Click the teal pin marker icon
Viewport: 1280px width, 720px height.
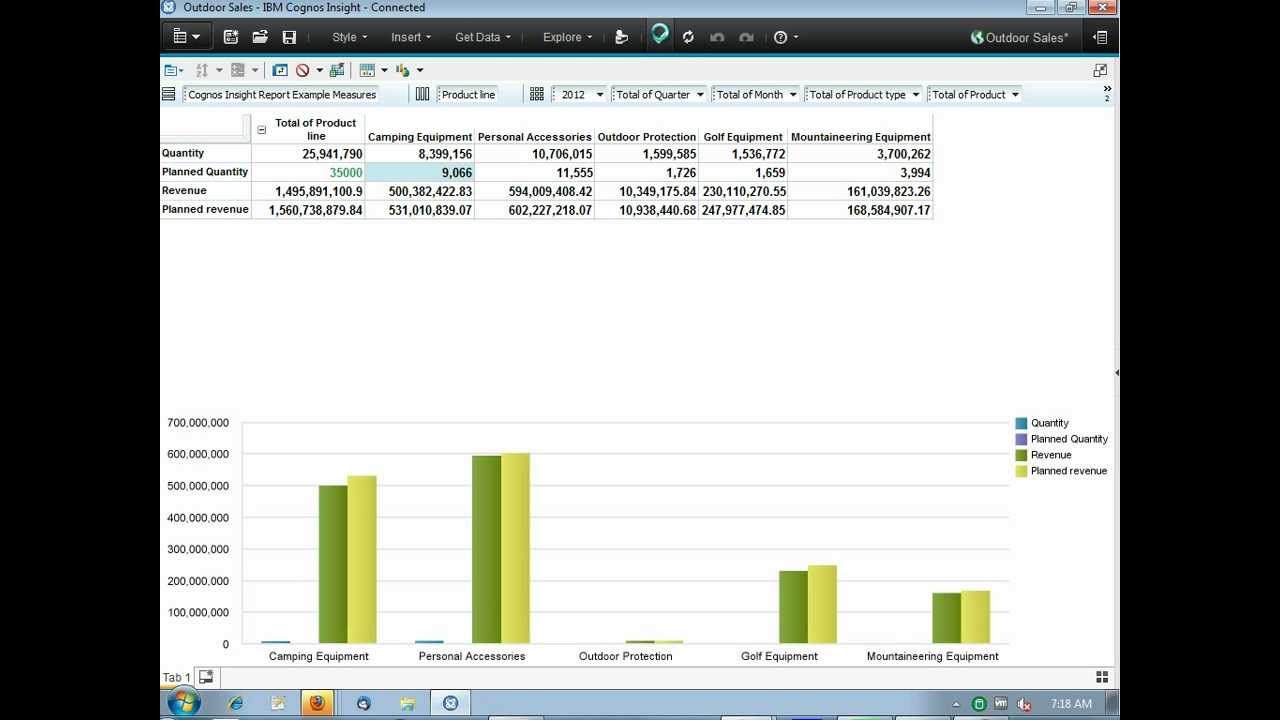pyautogui.click(x=660, y=35)
